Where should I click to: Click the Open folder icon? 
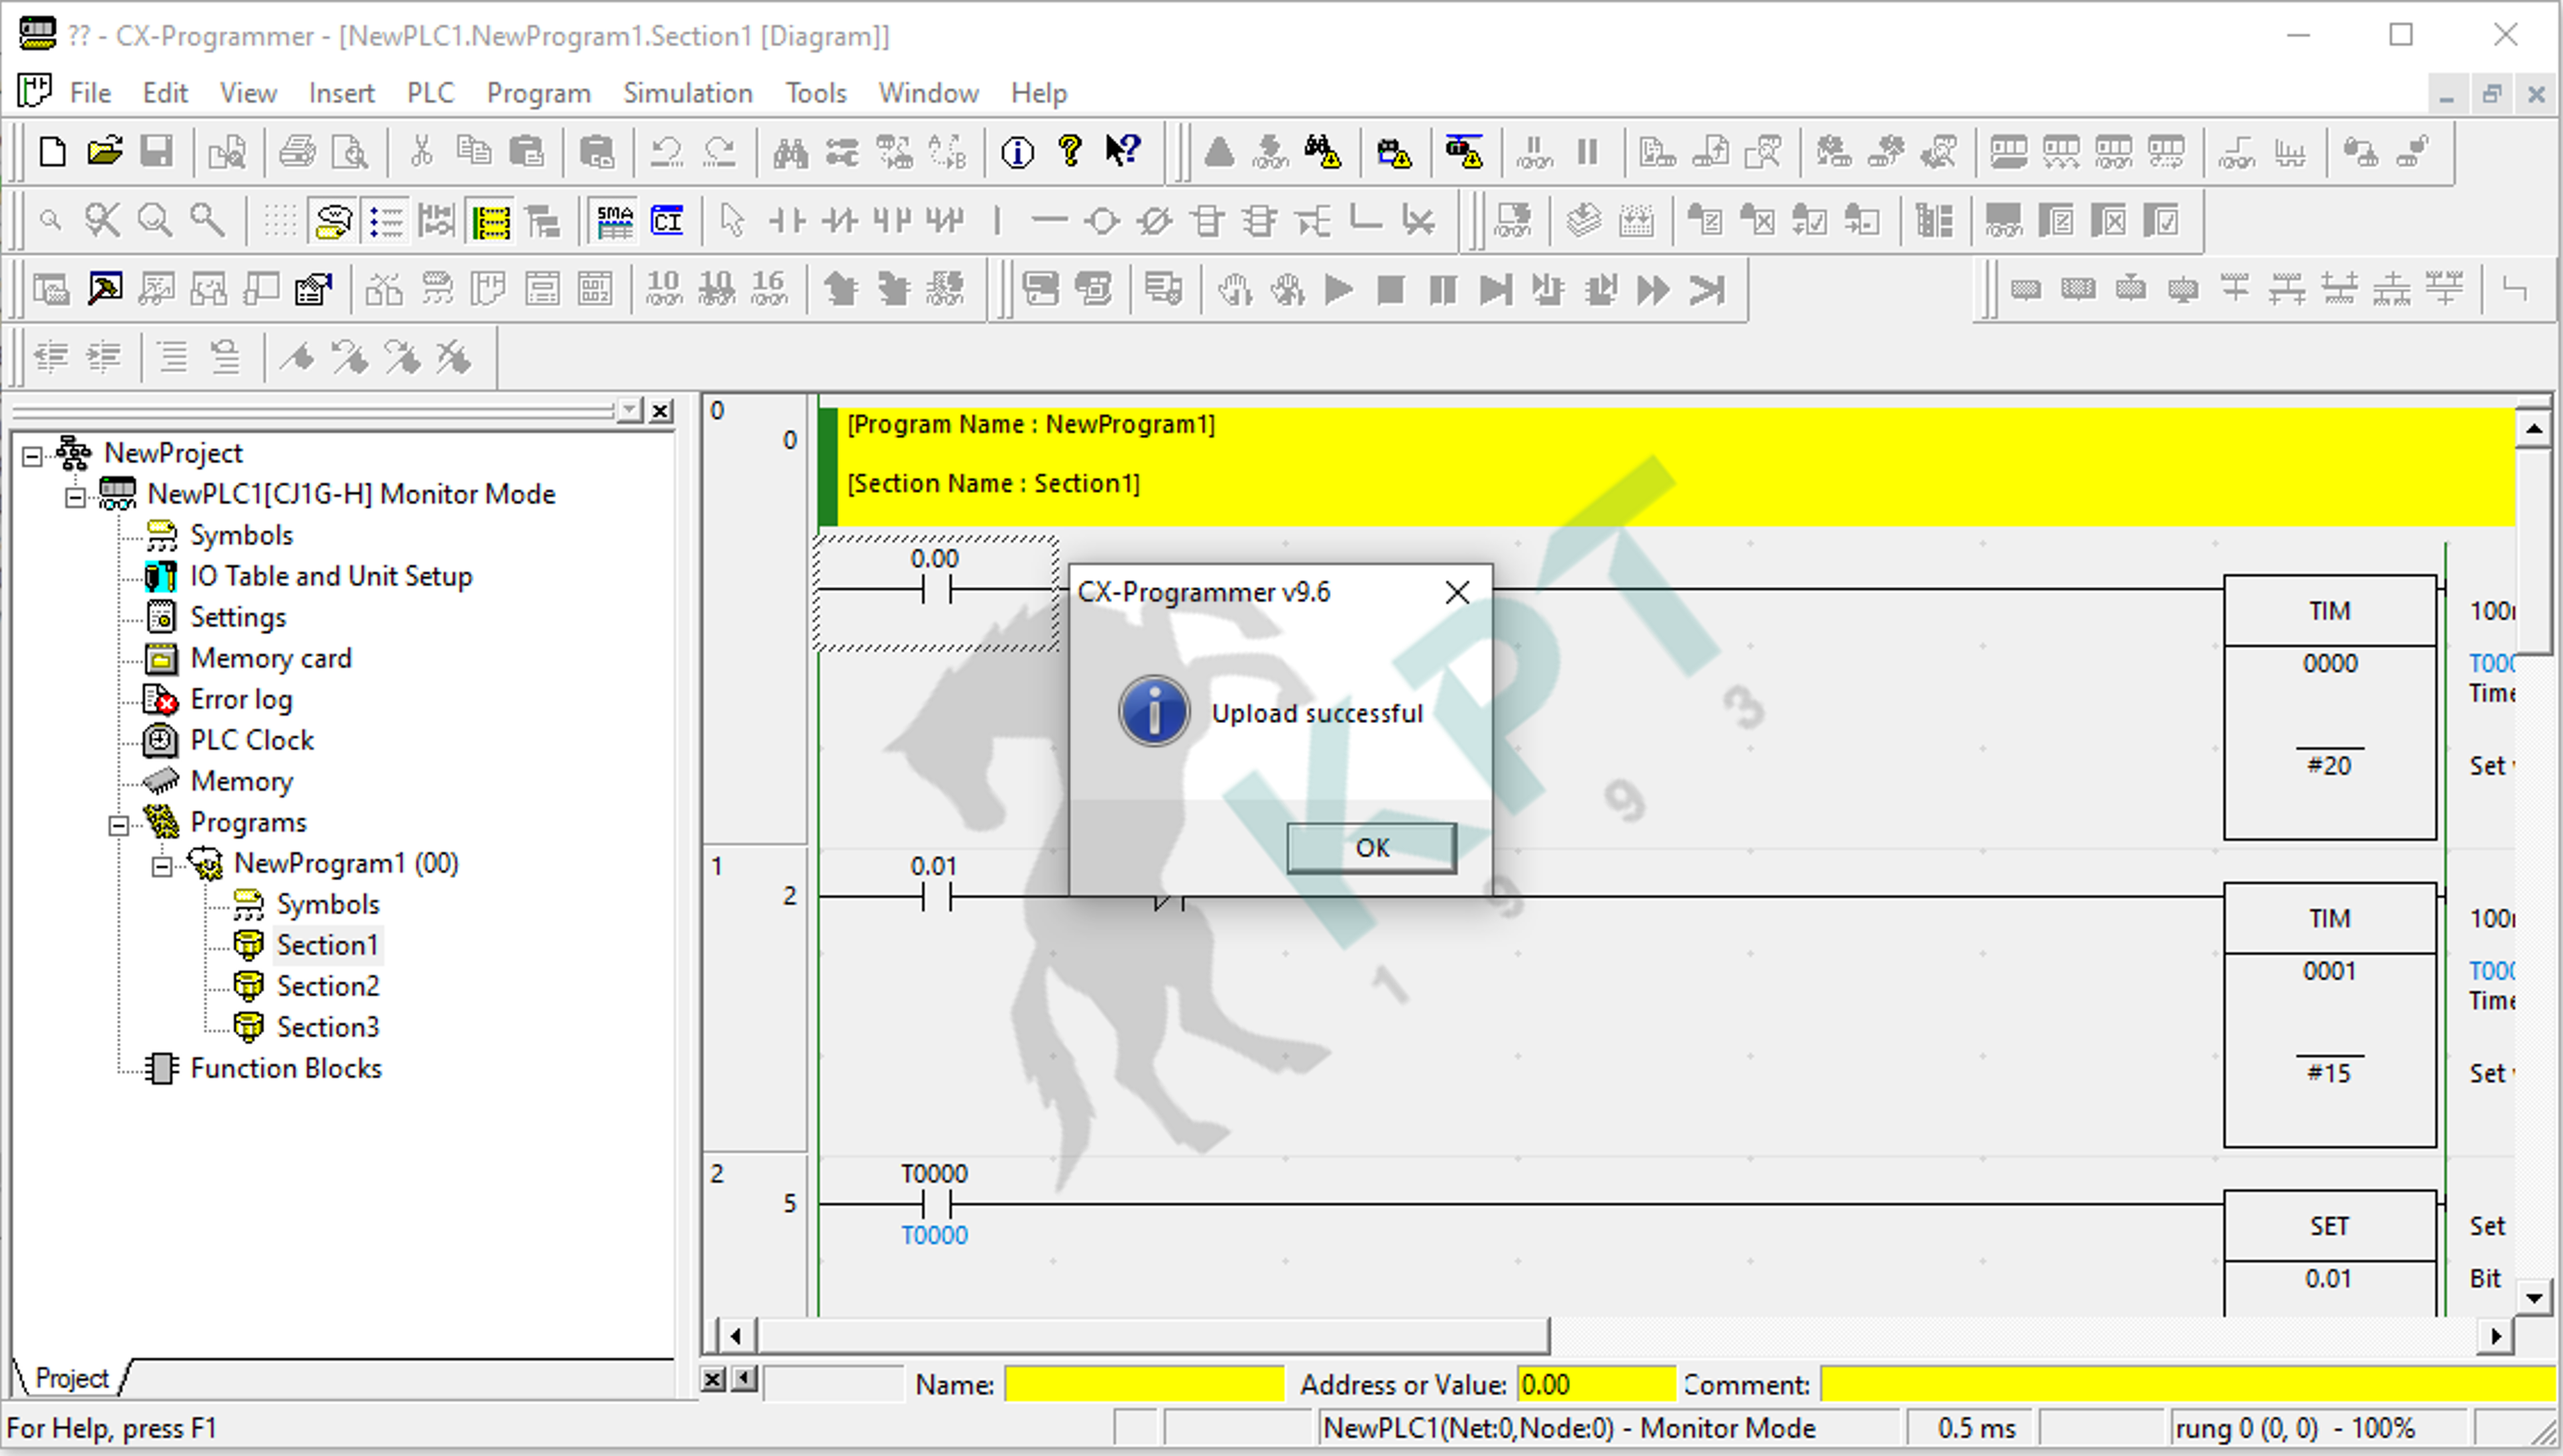[104, 152]
